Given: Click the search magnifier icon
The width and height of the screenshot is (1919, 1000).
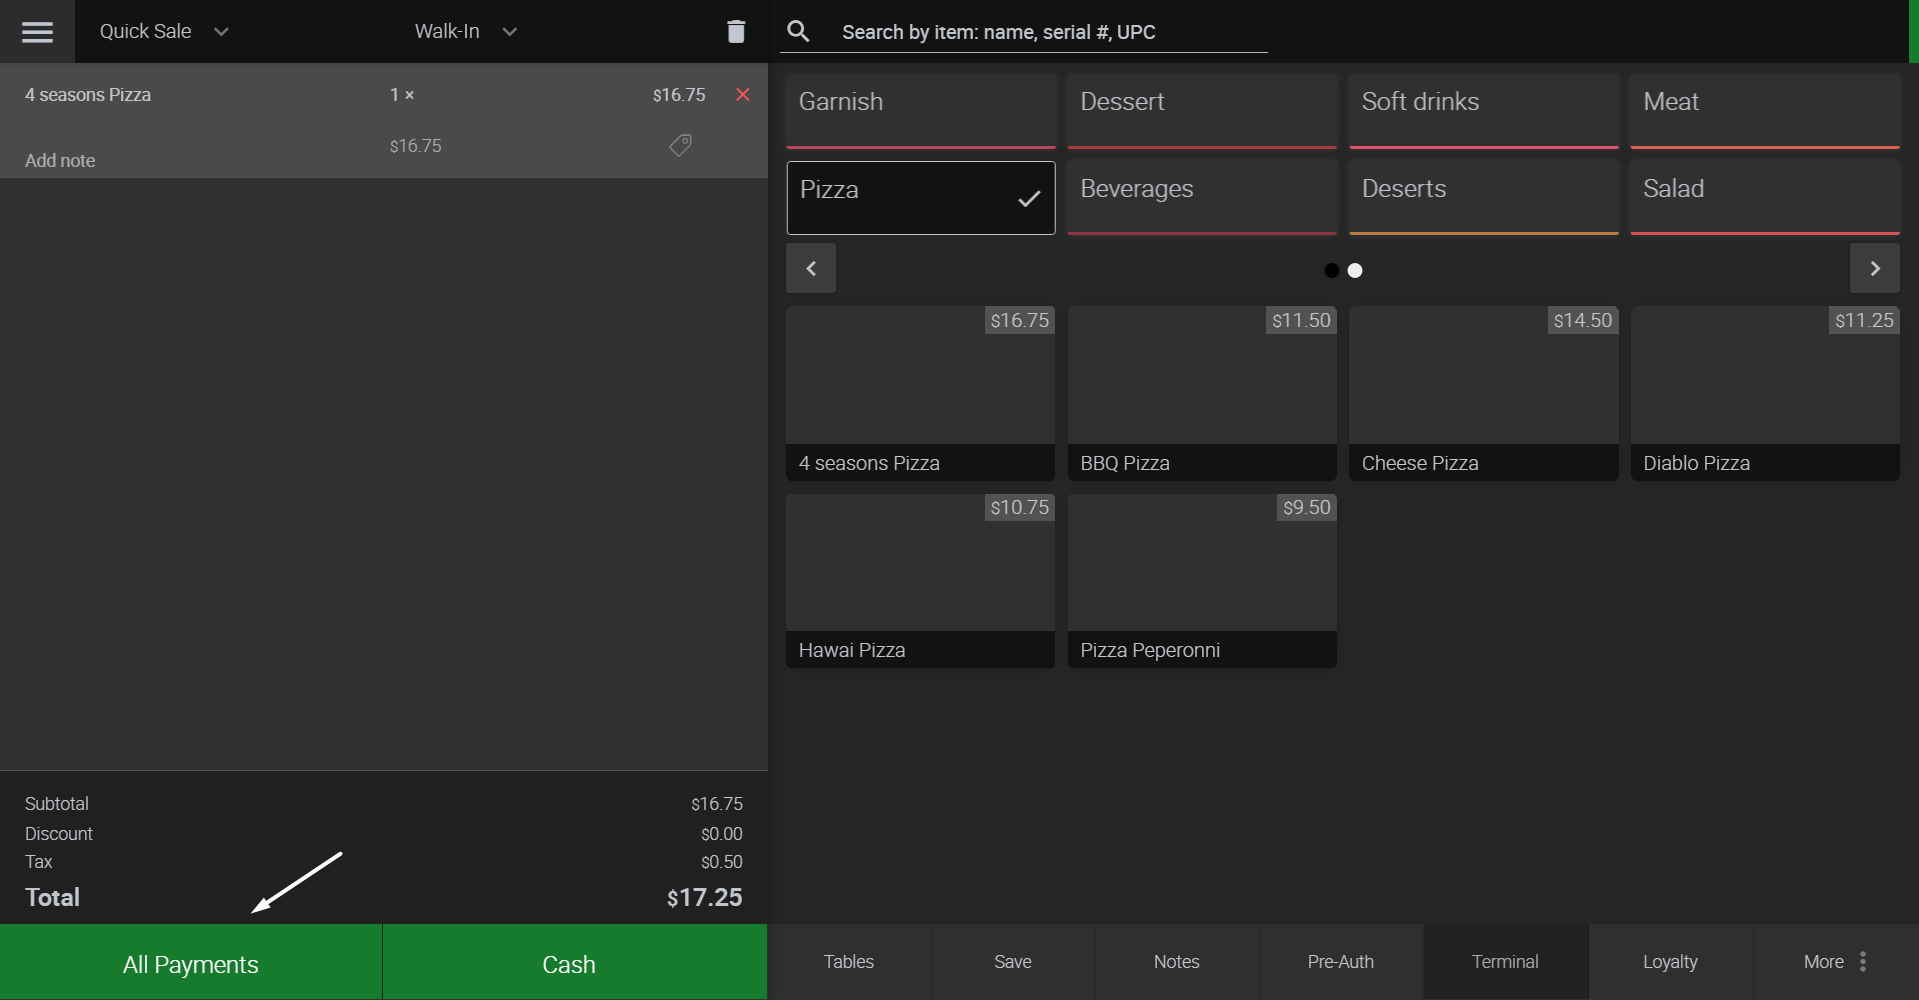Looking at the screenshot, I should [798, 32].
